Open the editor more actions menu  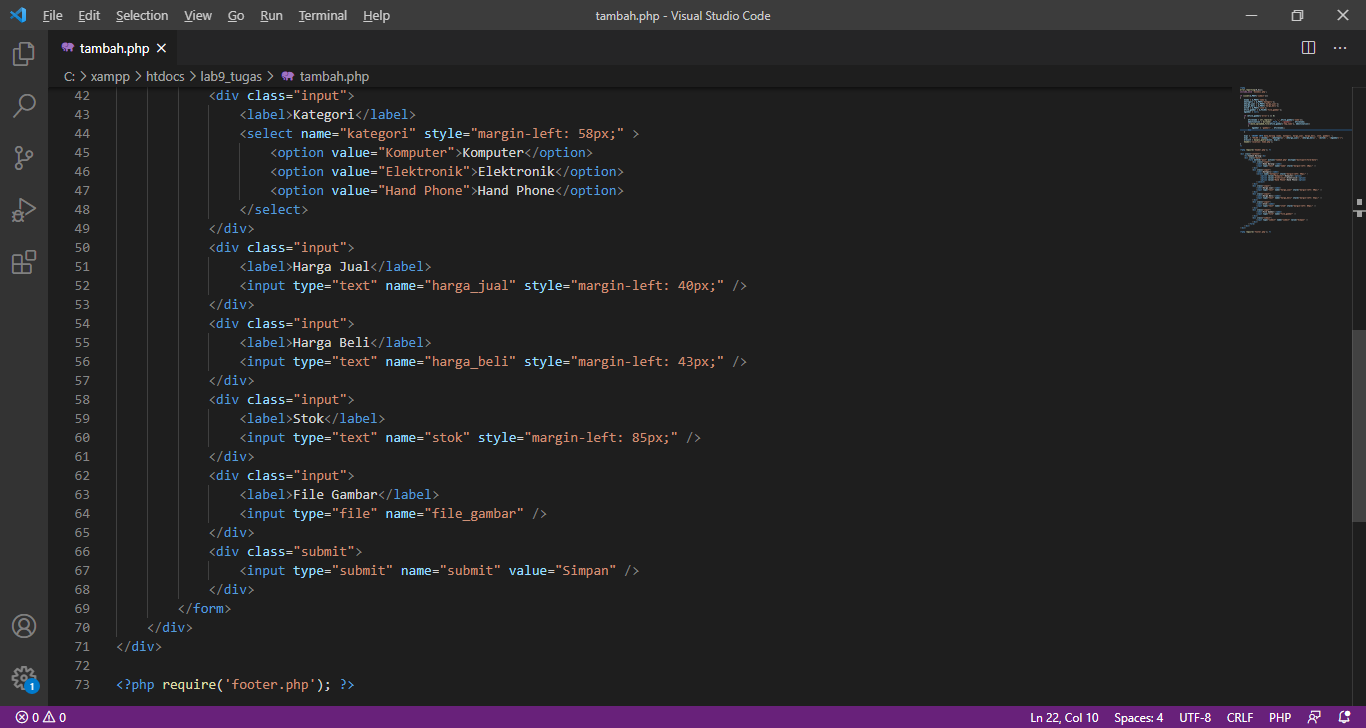point(1338,47)
